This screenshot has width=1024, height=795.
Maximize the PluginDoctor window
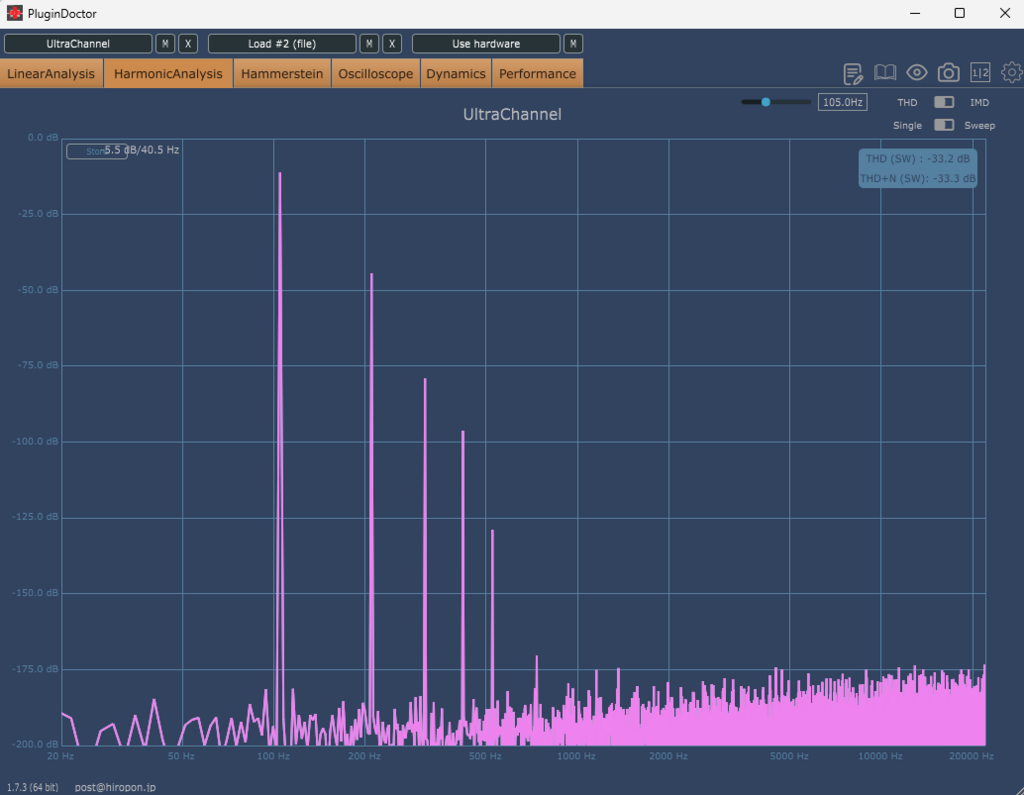pyautogui.click(x=959, y=13)
